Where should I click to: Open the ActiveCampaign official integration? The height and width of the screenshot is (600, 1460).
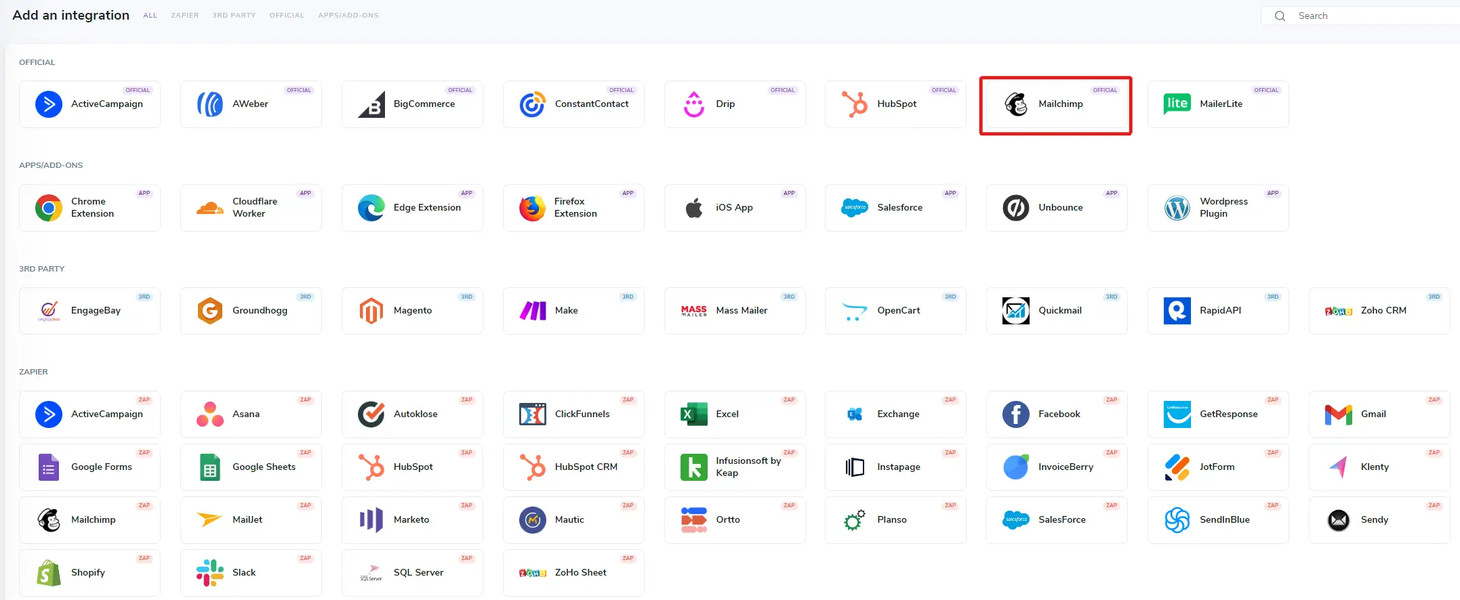pyautogui.click(x=47, y=103)
